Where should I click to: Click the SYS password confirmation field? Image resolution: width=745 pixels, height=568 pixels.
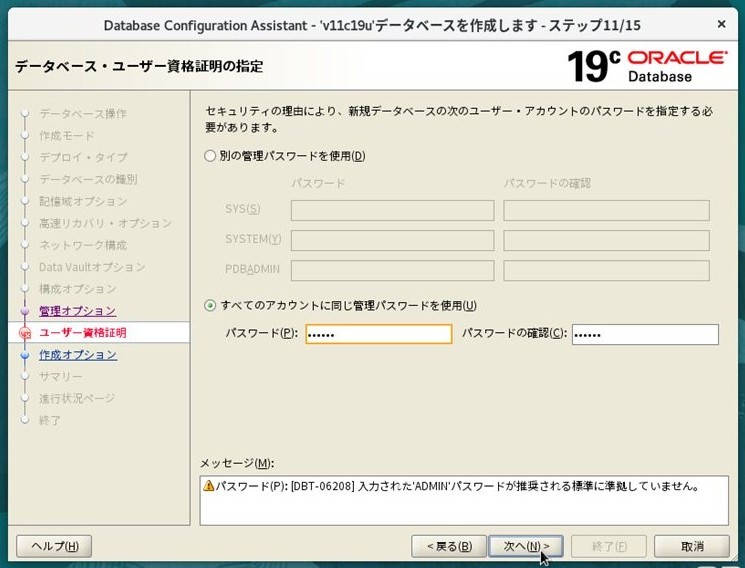point(607,211)
